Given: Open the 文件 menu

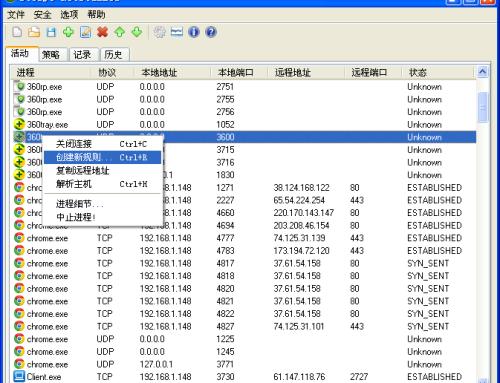Looking at the screenshot, I should (x=16, y=15).
